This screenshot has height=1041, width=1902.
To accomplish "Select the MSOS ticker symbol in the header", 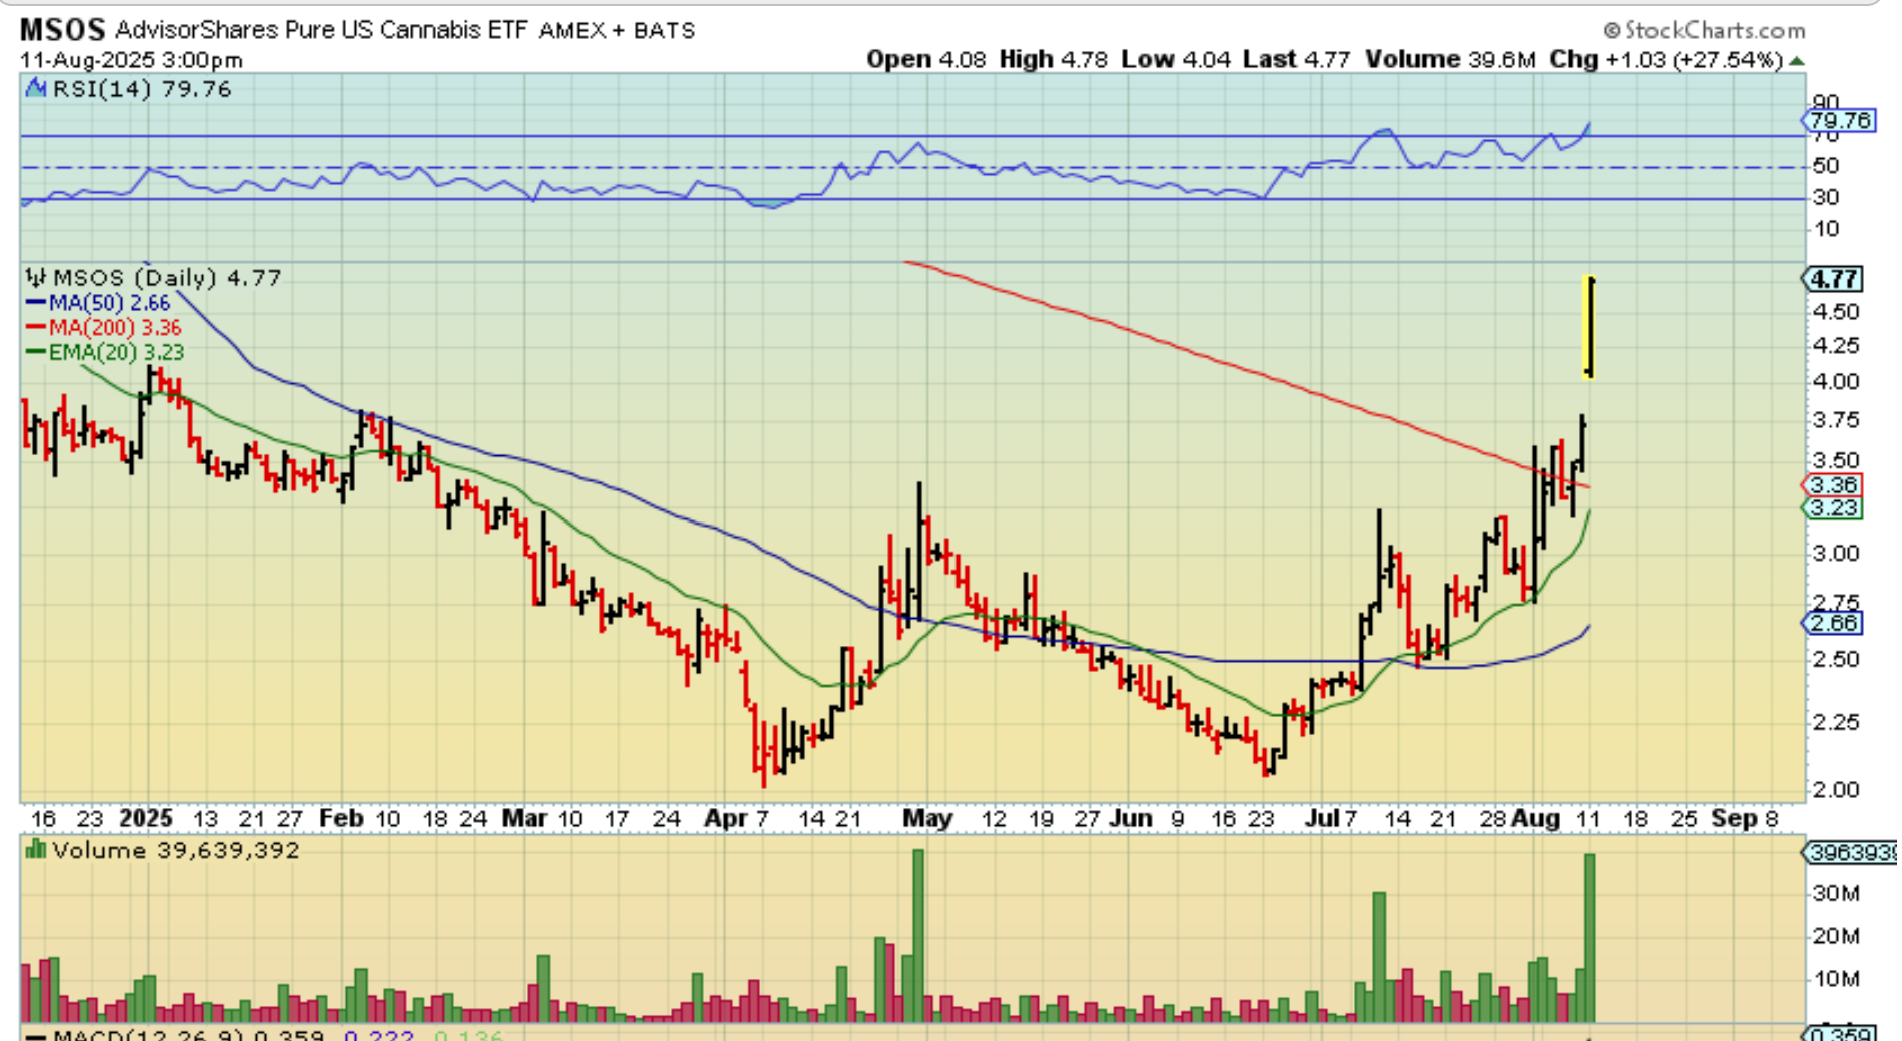I will [62, 29].
